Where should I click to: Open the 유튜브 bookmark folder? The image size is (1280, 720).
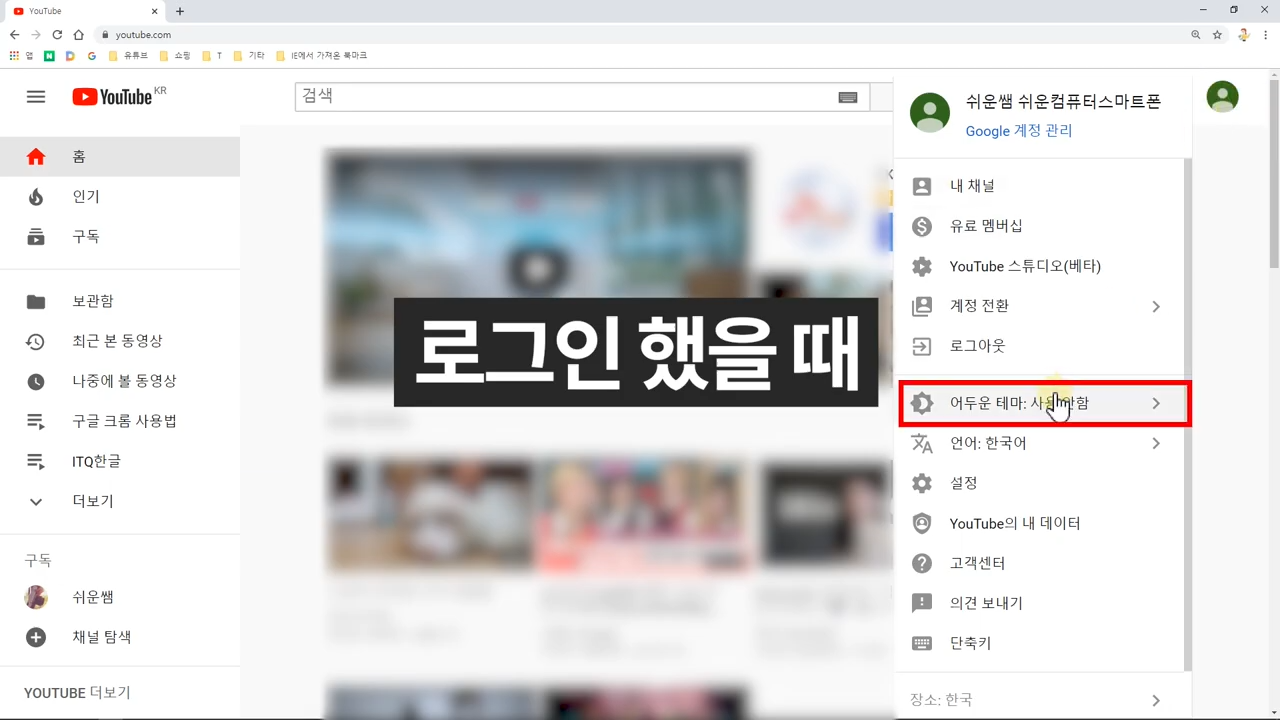[x=128, y=56]
